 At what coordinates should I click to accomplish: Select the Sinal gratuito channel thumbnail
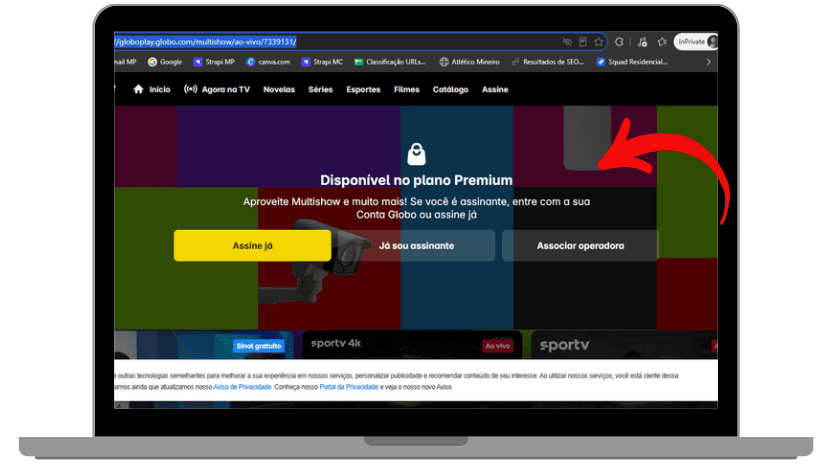coord(204,345)
